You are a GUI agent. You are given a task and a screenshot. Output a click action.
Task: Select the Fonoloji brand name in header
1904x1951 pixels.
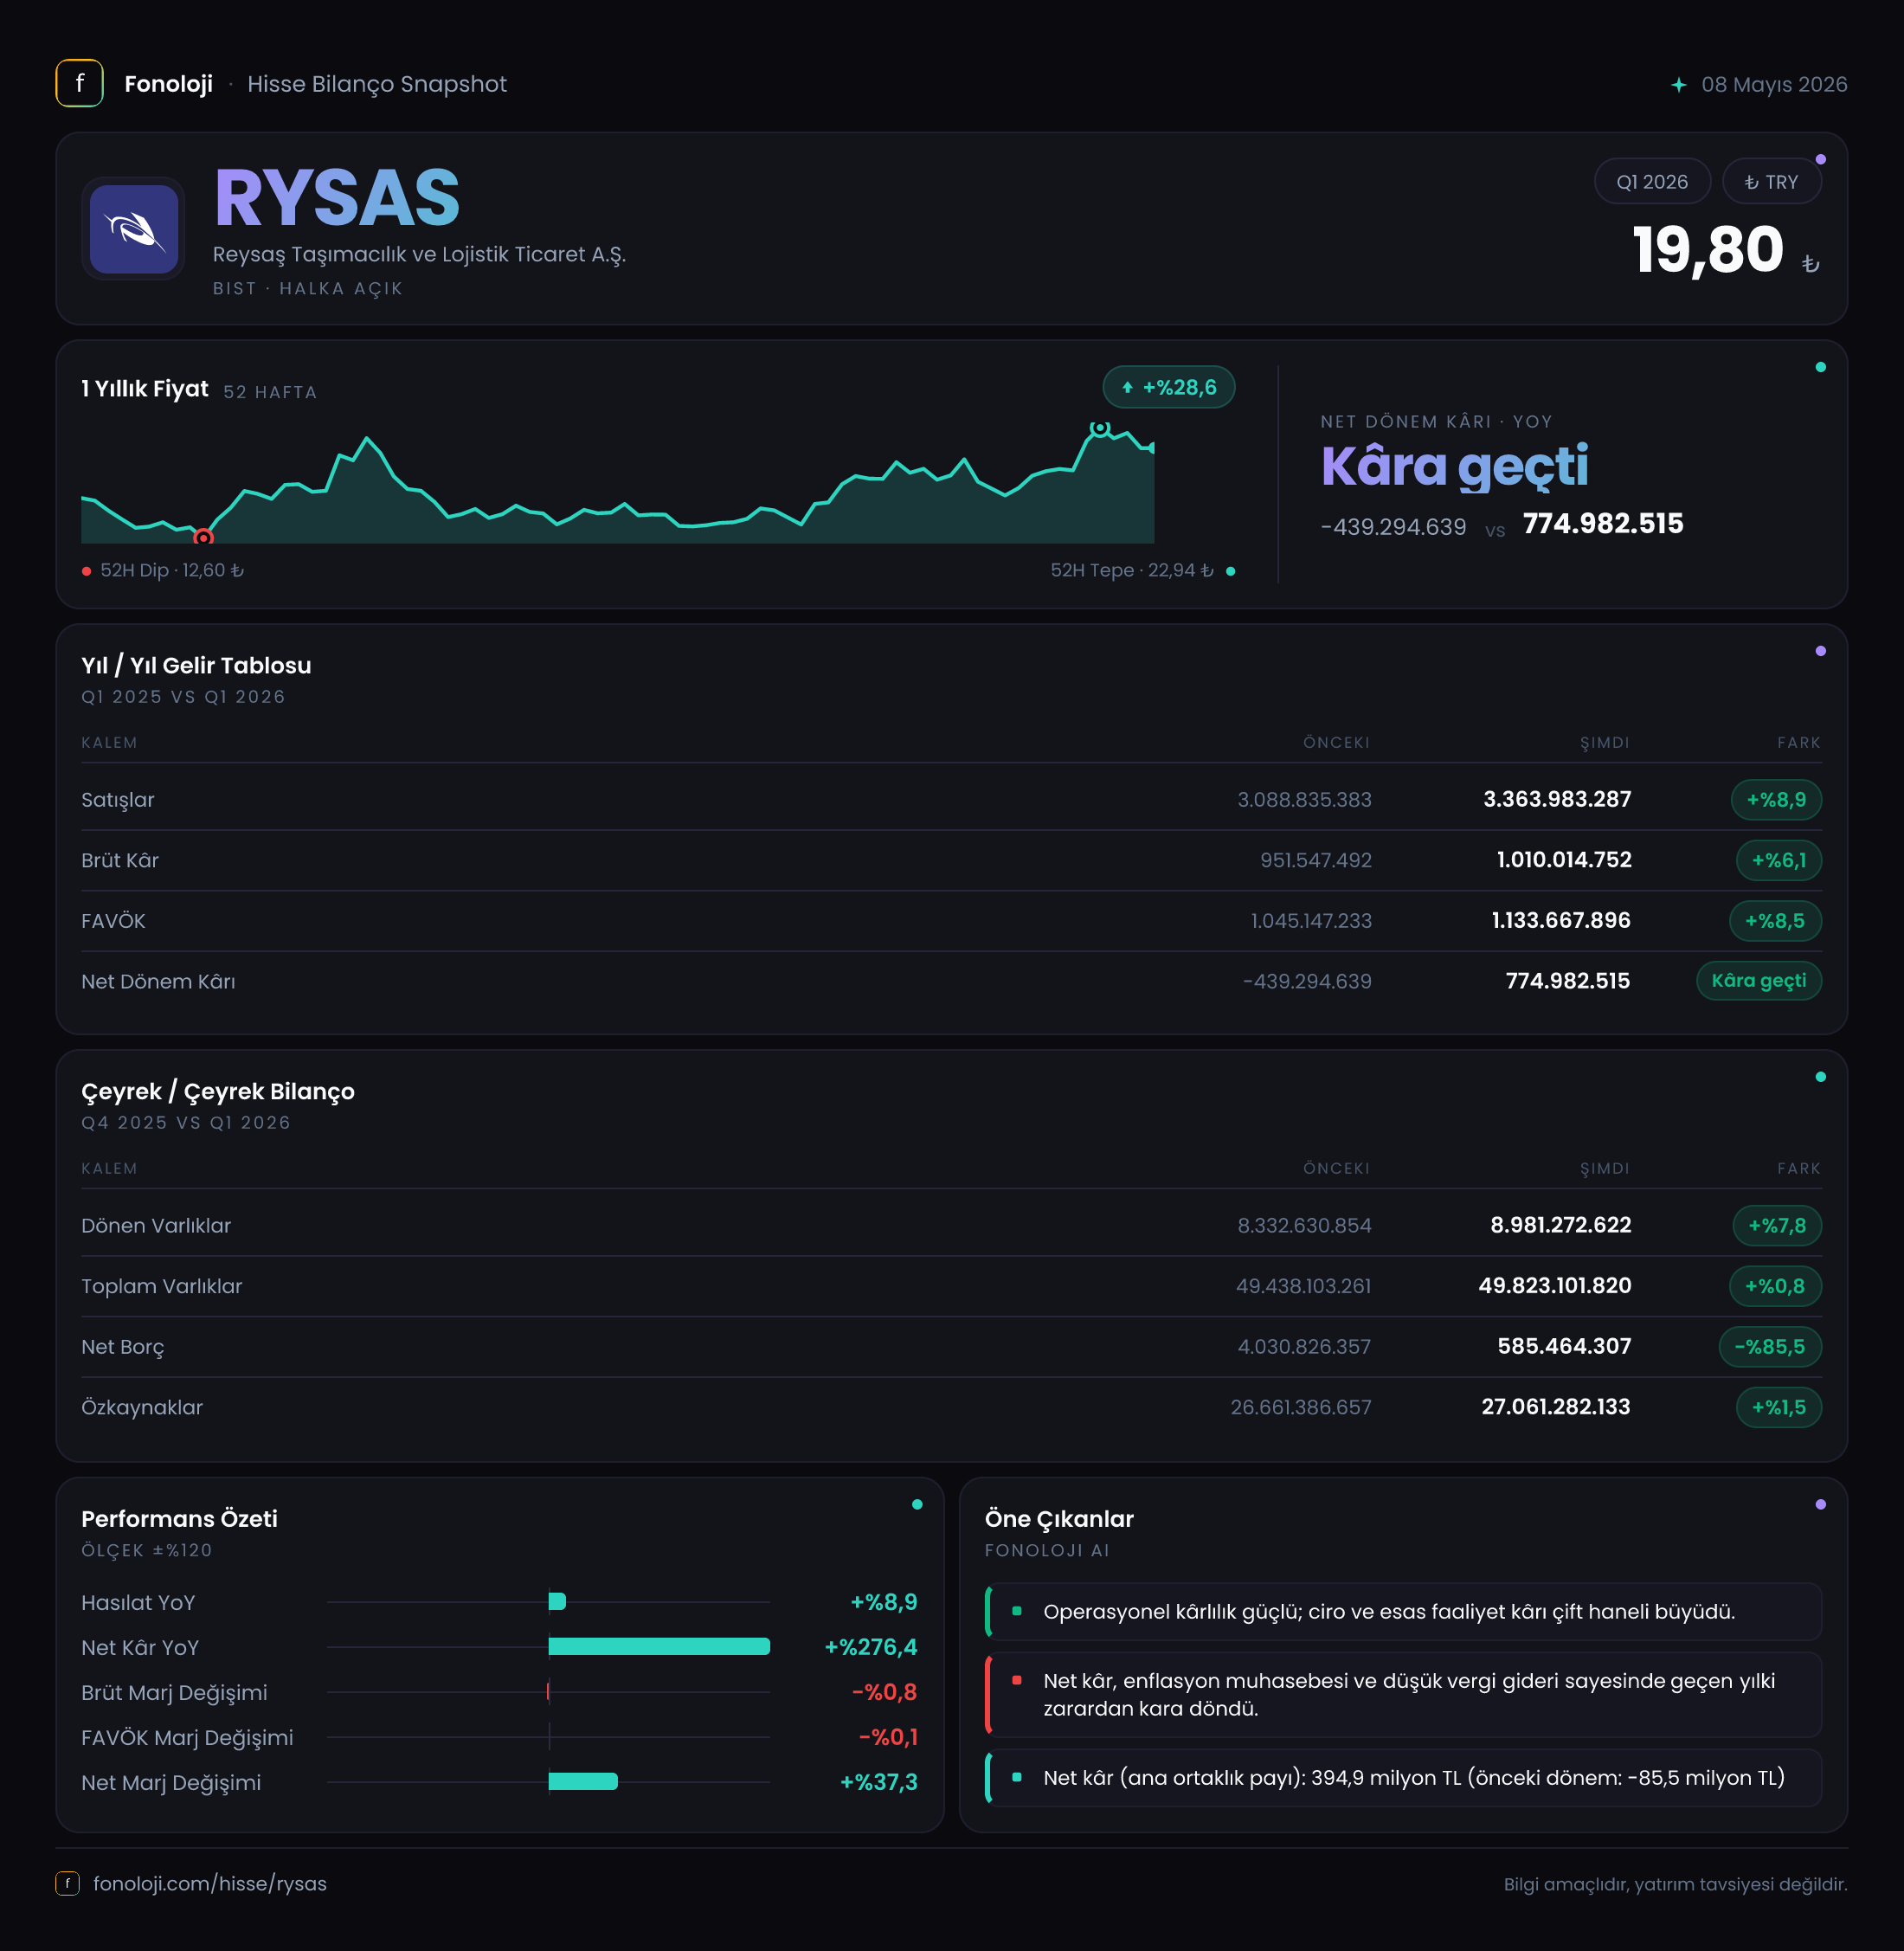click(168, 84)
